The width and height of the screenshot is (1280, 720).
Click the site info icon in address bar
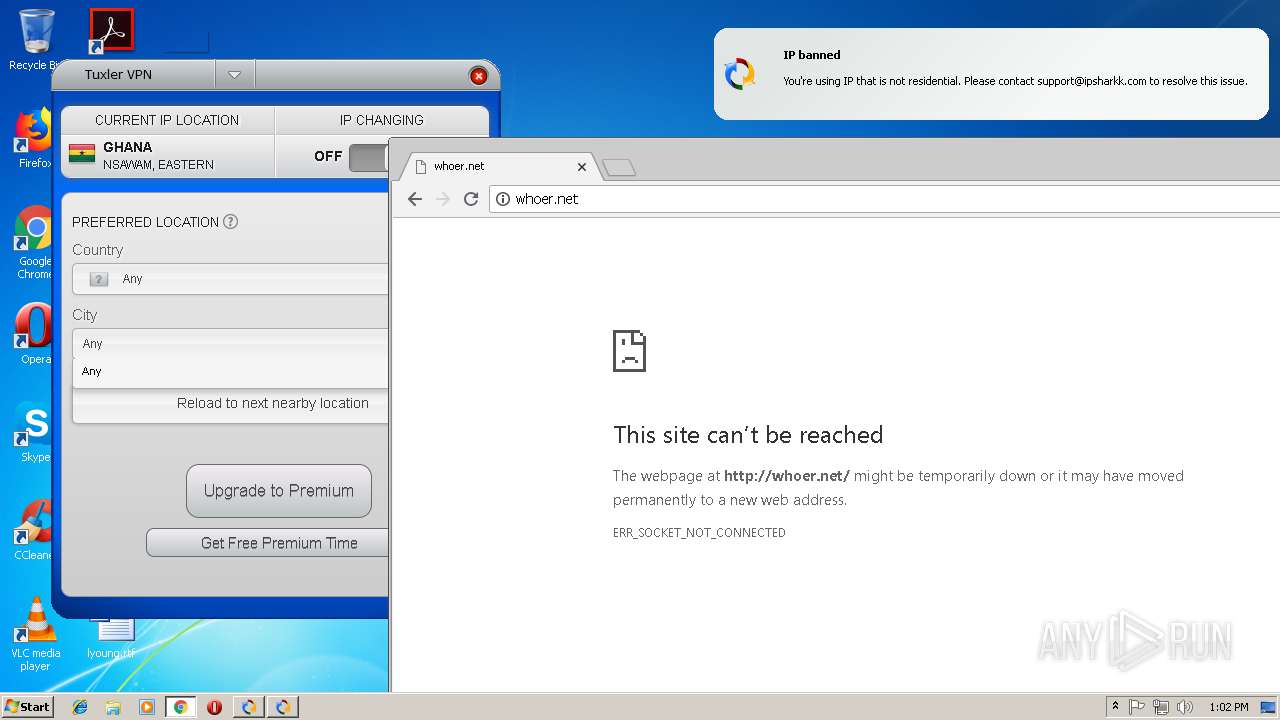click(x=503, y=199)
